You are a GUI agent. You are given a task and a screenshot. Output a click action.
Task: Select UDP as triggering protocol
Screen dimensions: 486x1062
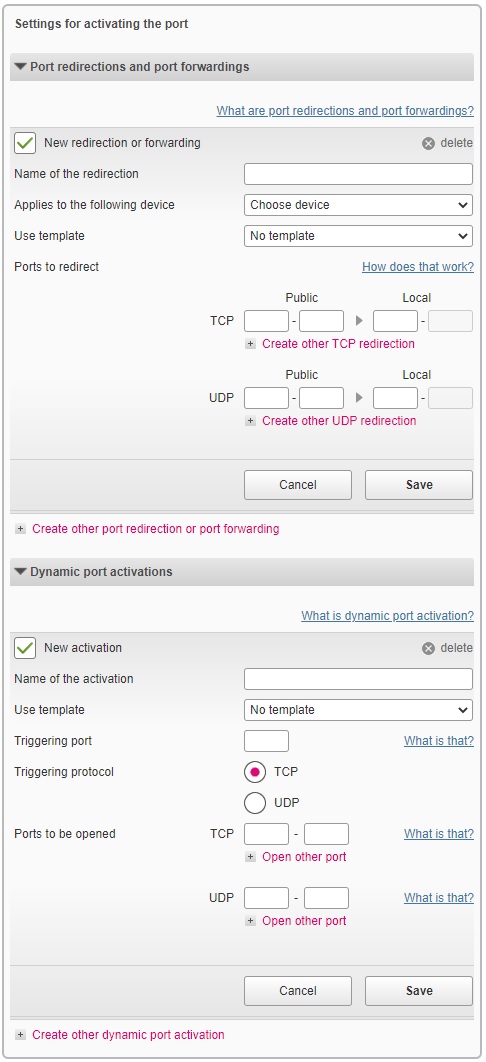[x=255, y=803]
